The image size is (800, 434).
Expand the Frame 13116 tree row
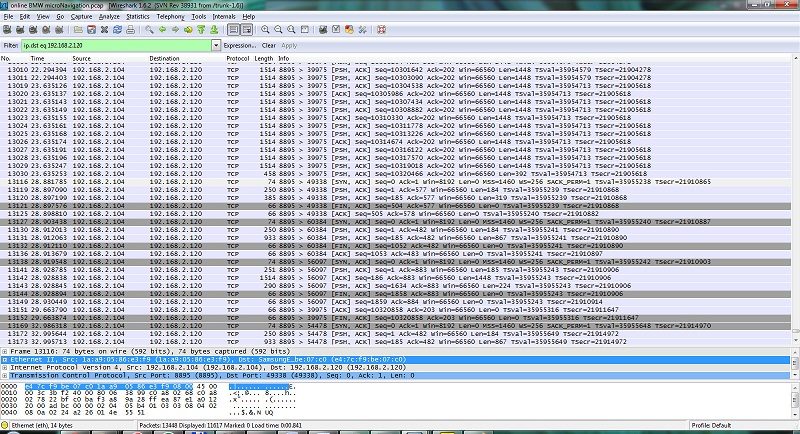5,351
